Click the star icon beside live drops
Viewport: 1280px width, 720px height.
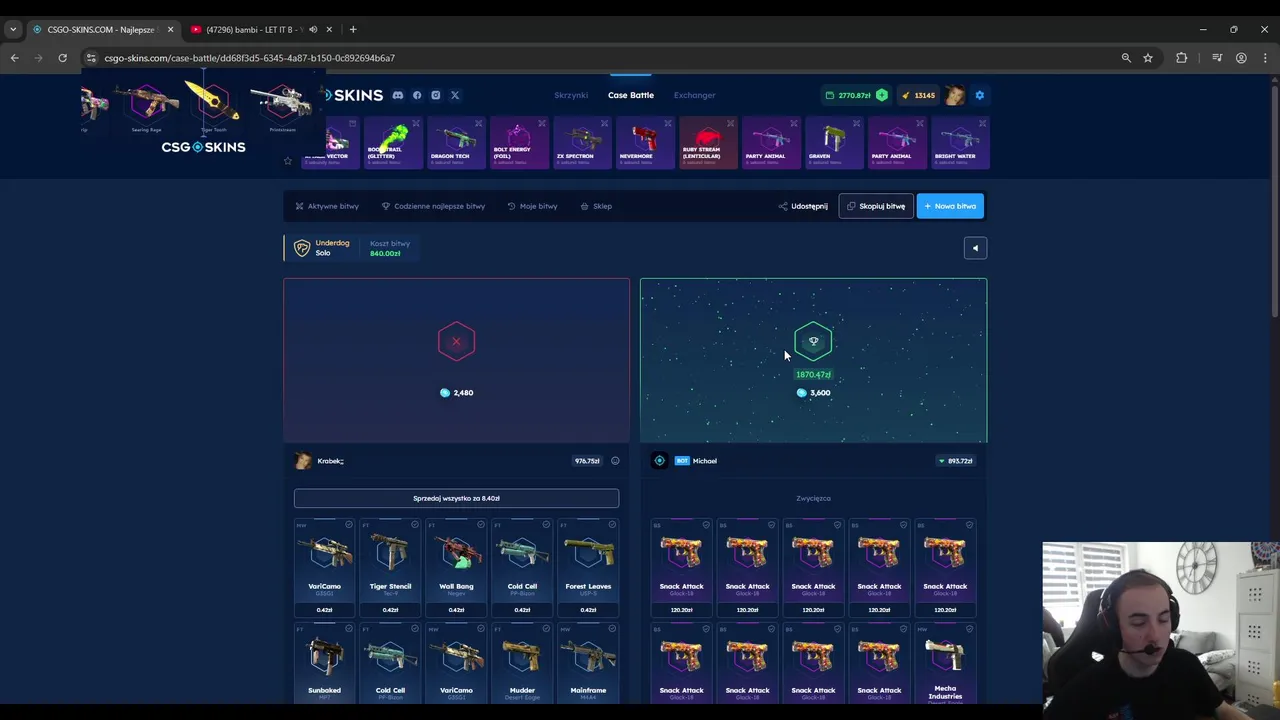pyautogui.click(x=288, y=160)
